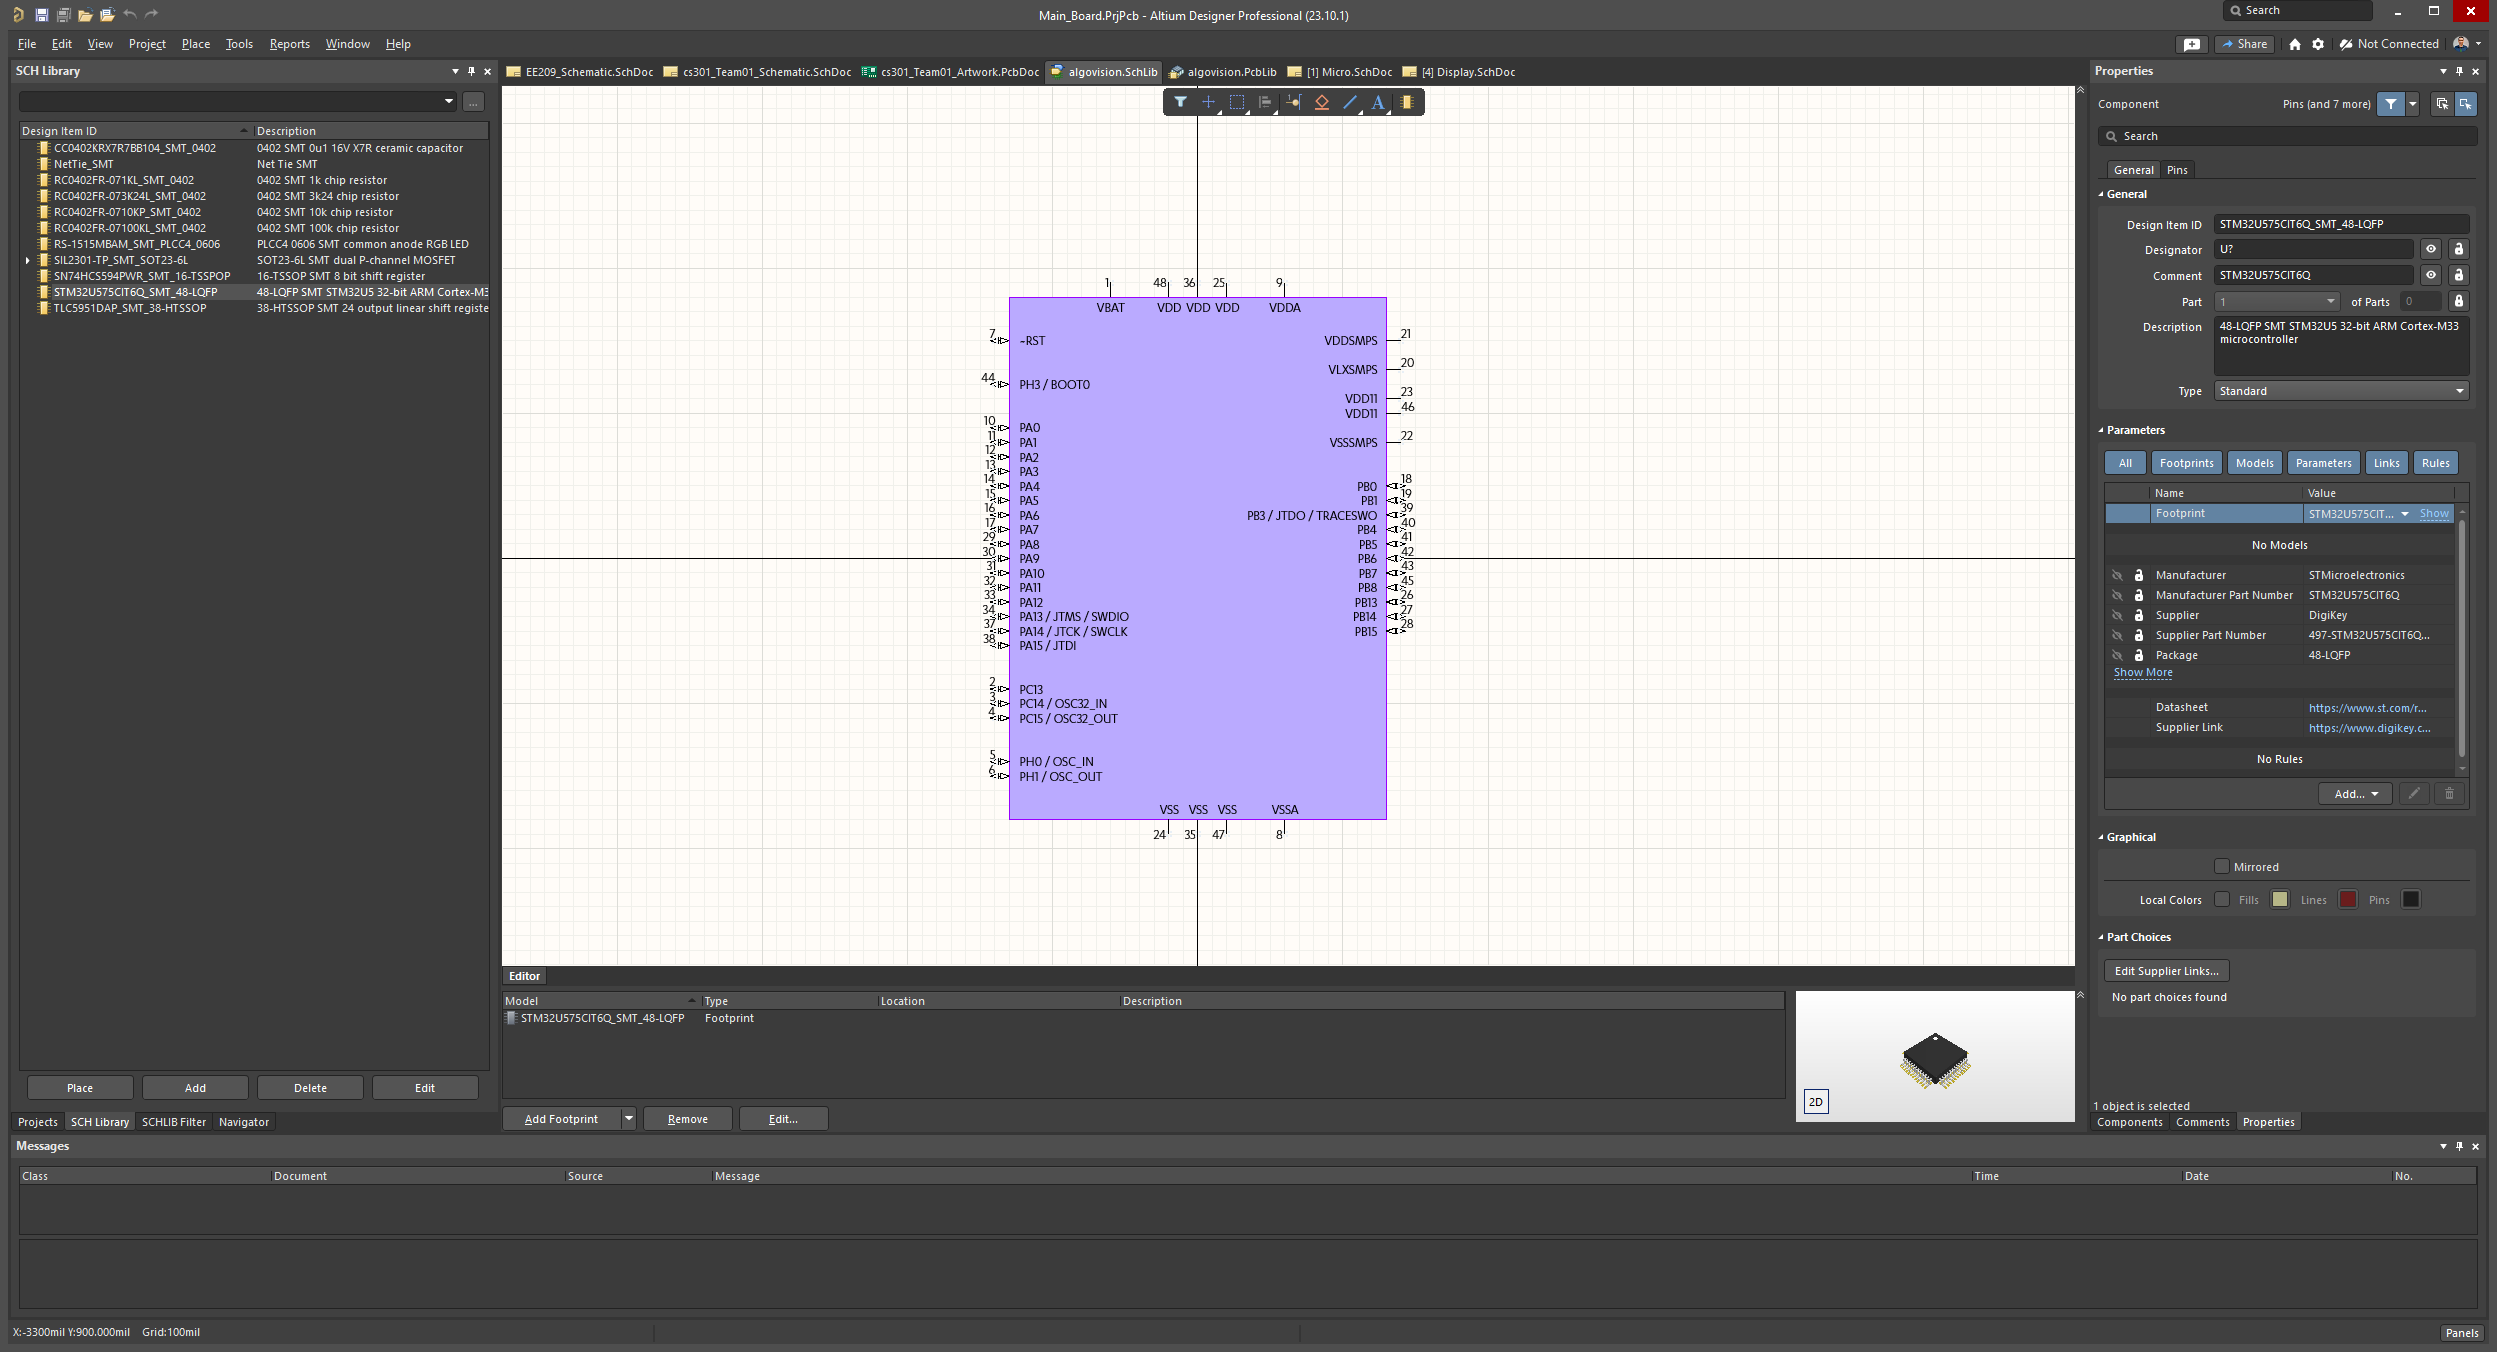Click the Undo arrow icon
The height and width of the screenshot is (1352, 2497).
click(130, 15)
